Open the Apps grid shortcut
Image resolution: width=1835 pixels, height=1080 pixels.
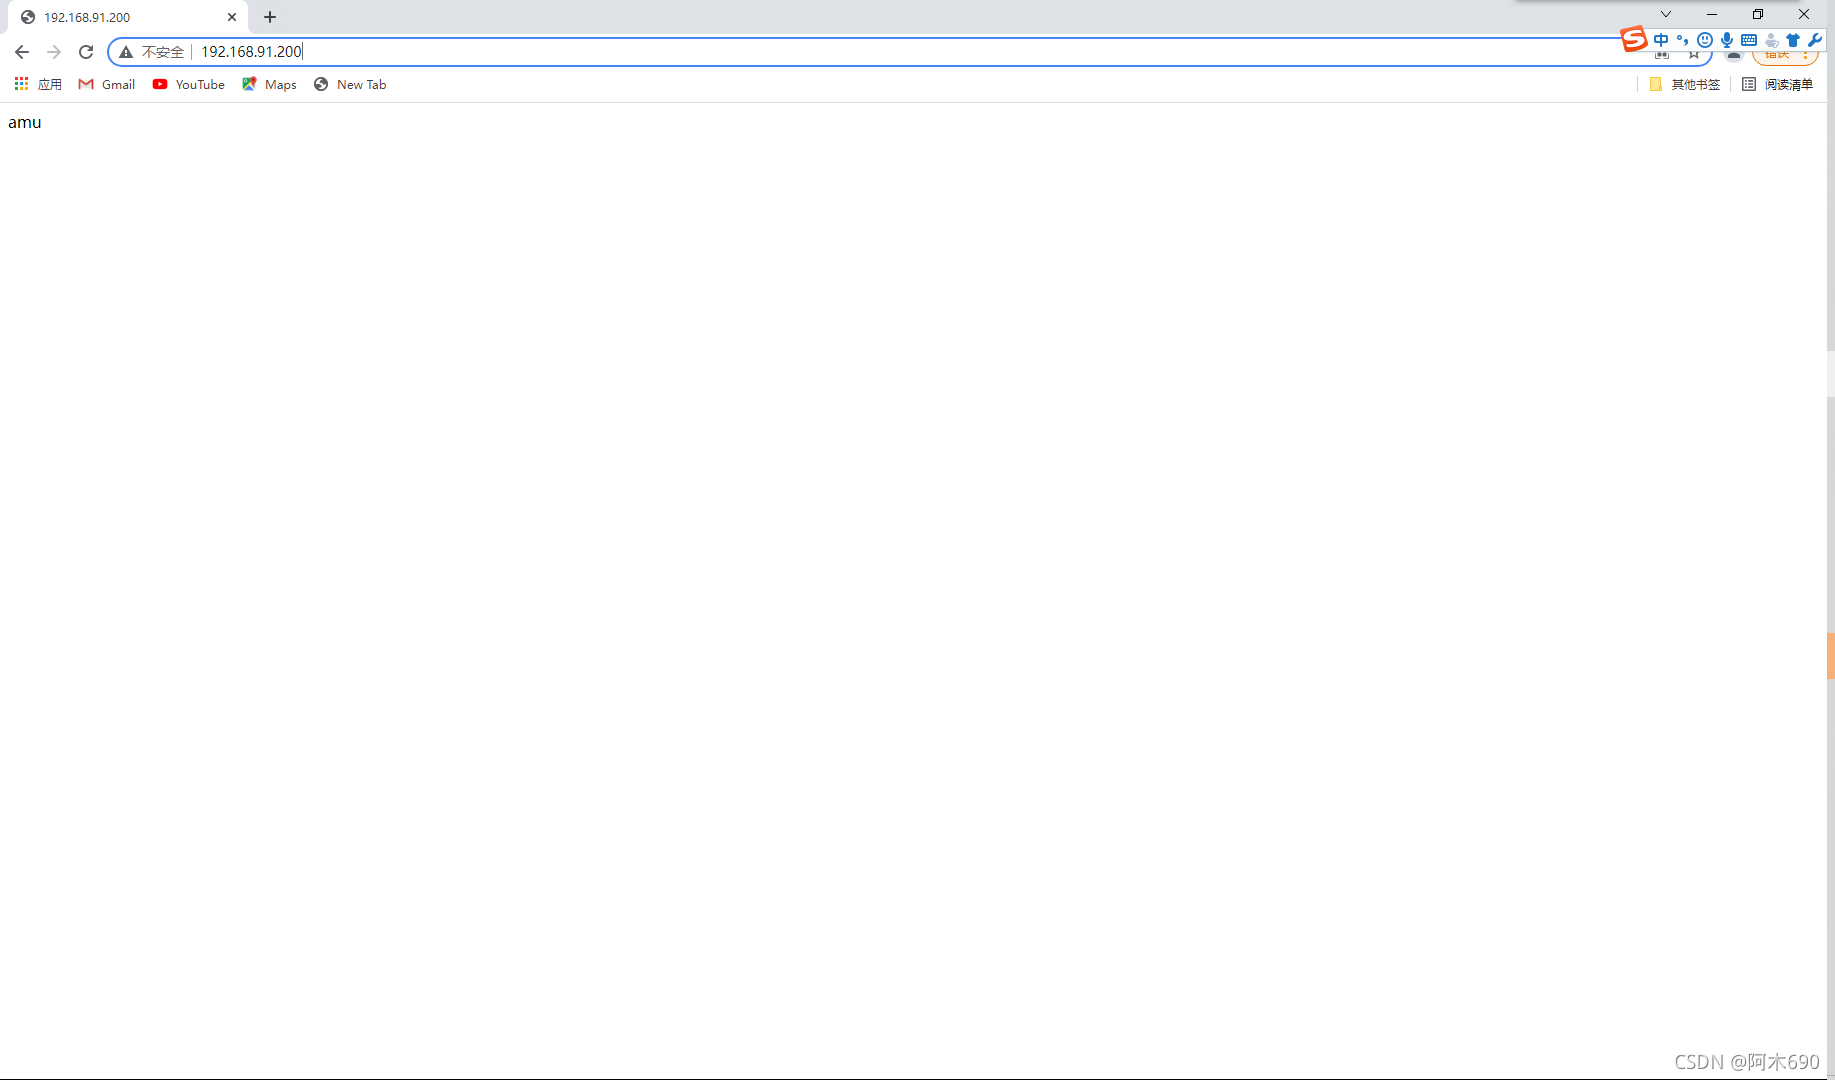click(x=38, y=85)
